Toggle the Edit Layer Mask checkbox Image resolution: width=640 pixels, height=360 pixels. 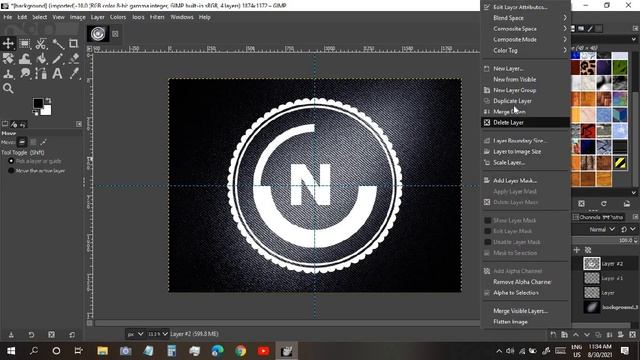pos(487,231)
